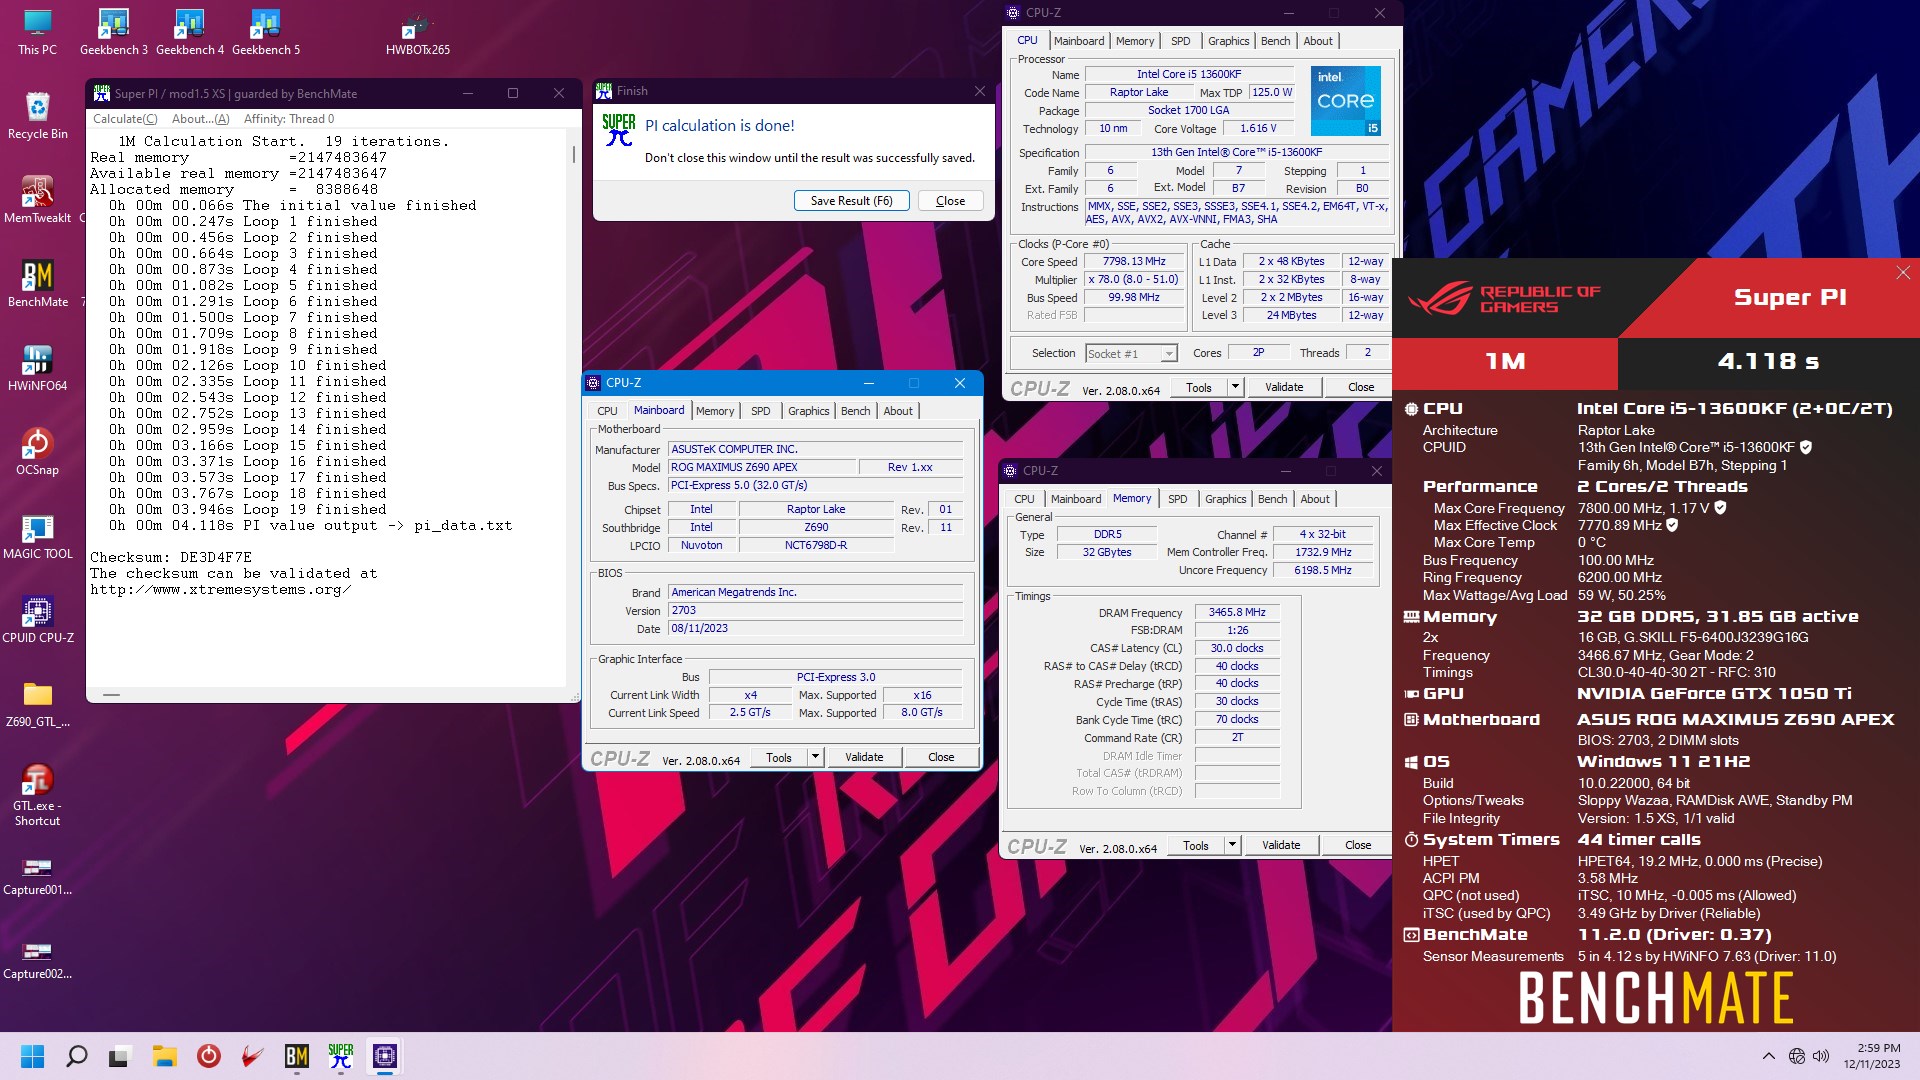1920x1080 pixels.
Task: Open SPD tab in Memory CPU-Z window
Action: (x=1178, y=499)
